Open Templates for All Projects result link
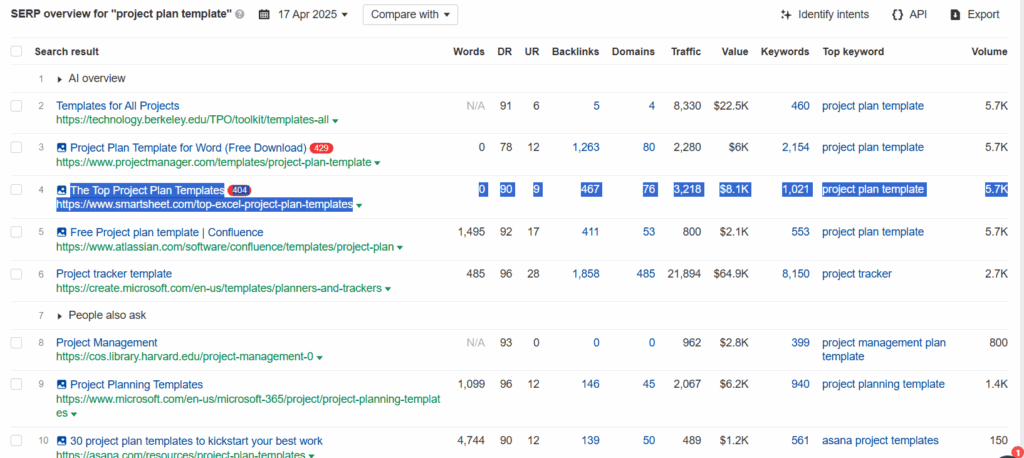 pos(118,106)
